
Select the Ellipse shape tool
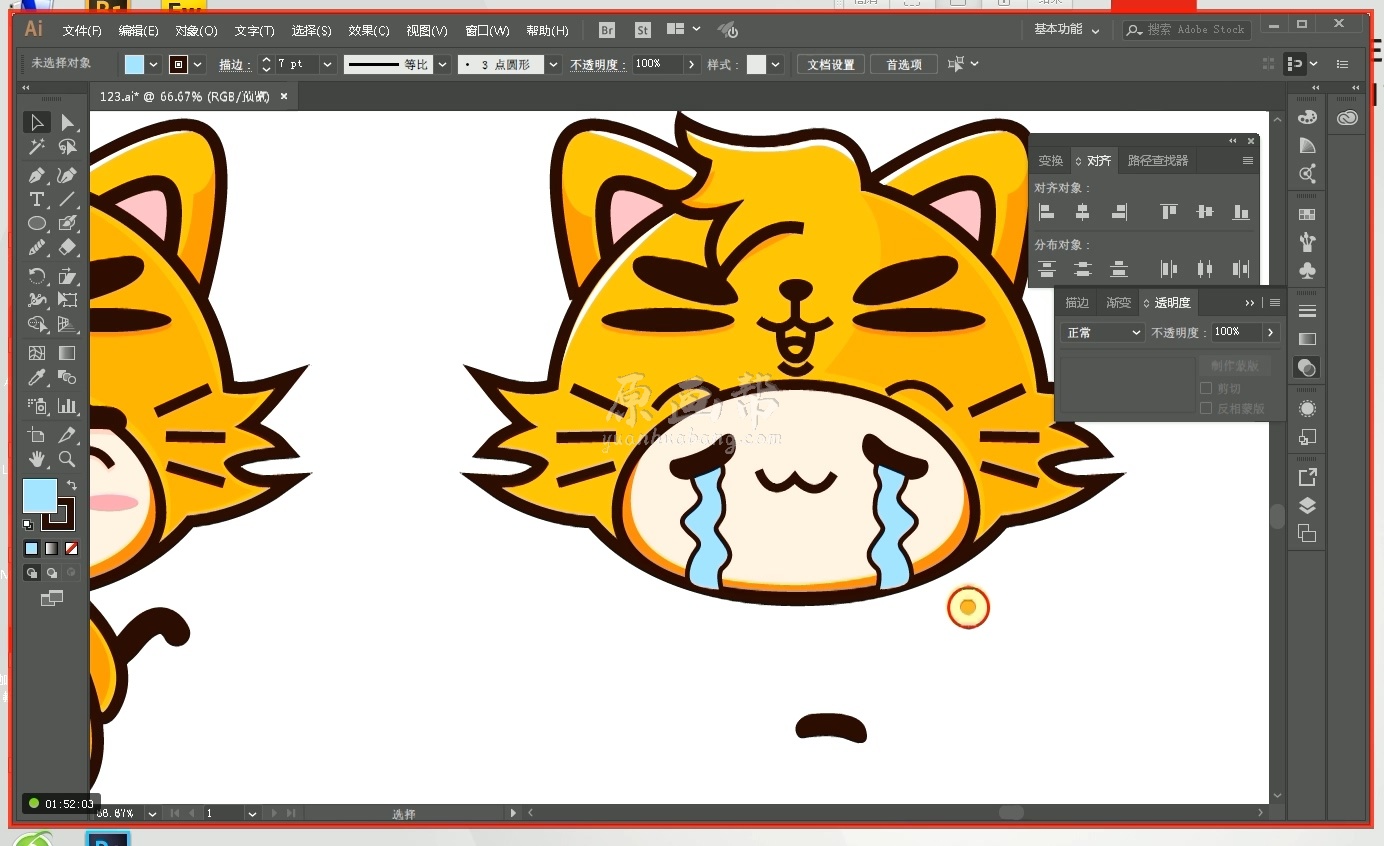point(37,223)
